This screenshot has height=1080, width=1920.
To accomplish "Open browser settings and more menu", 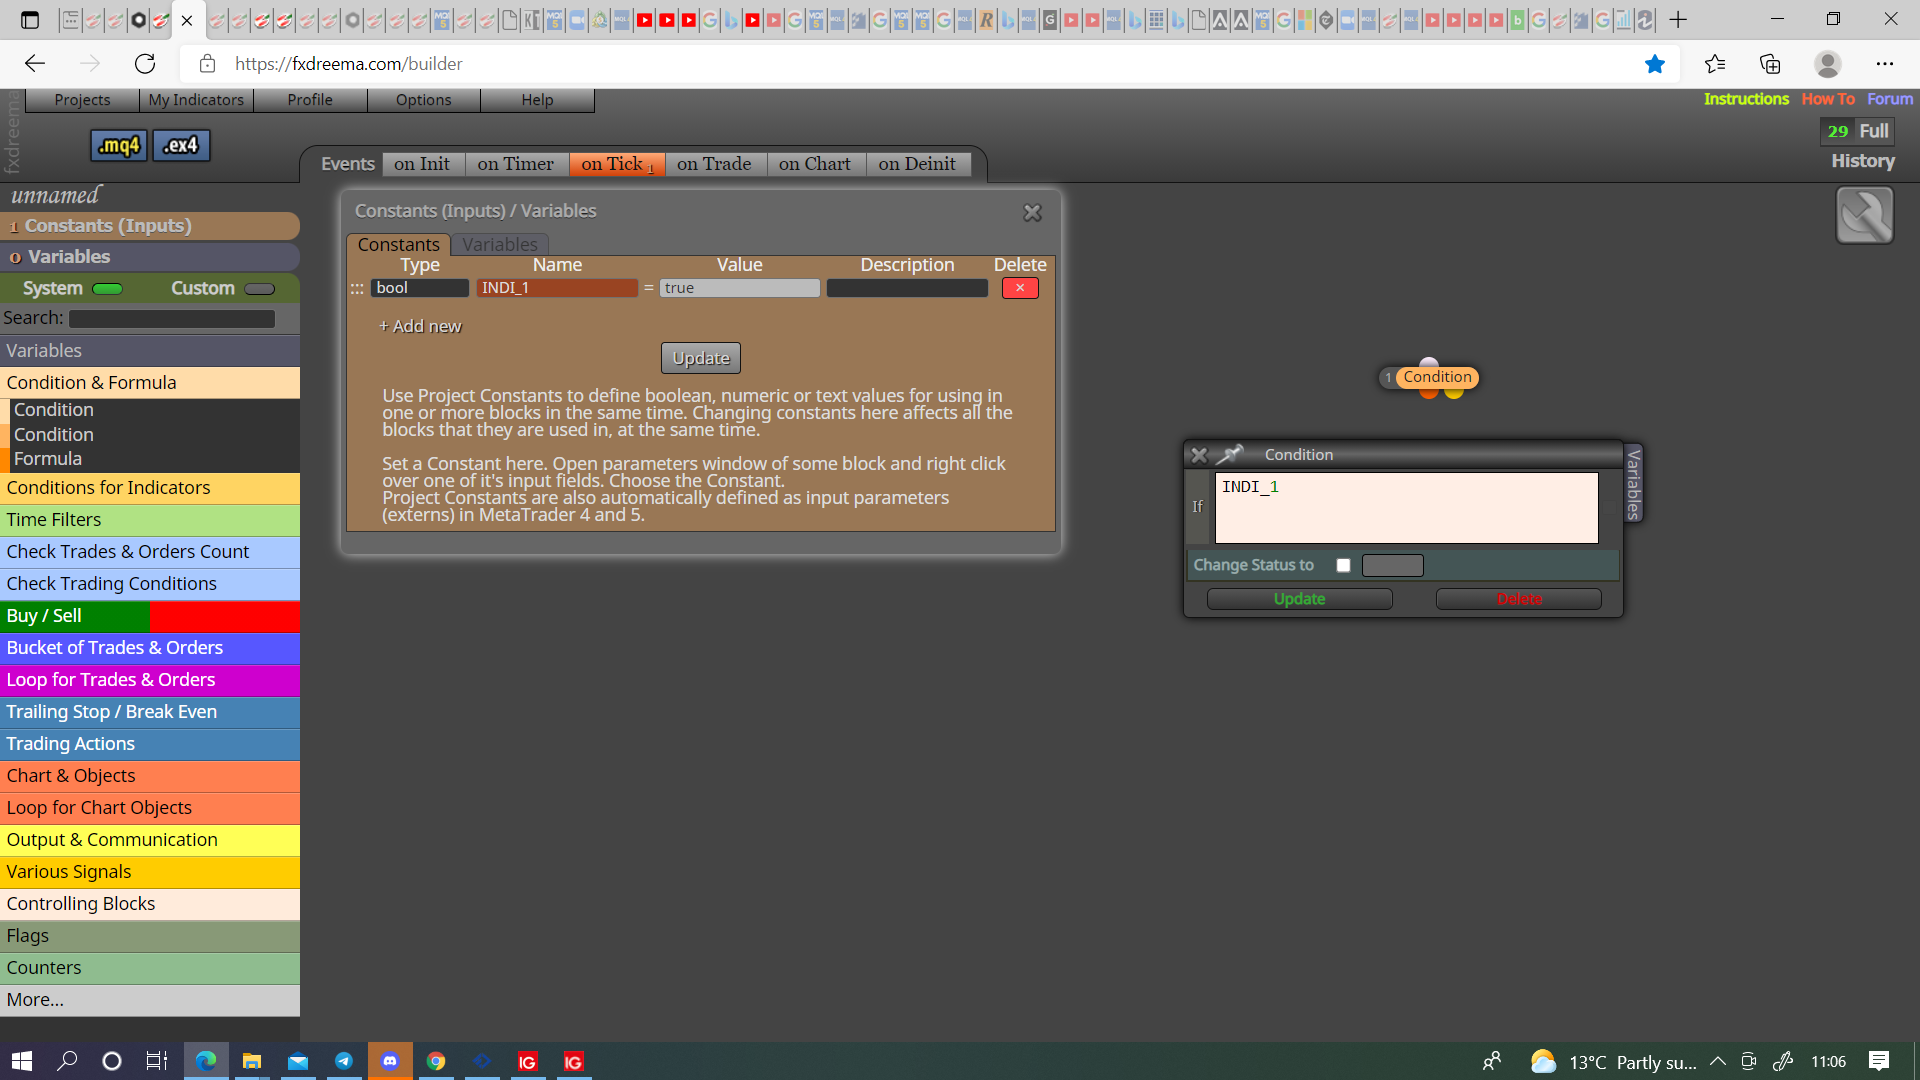I will click(1884, 64).
